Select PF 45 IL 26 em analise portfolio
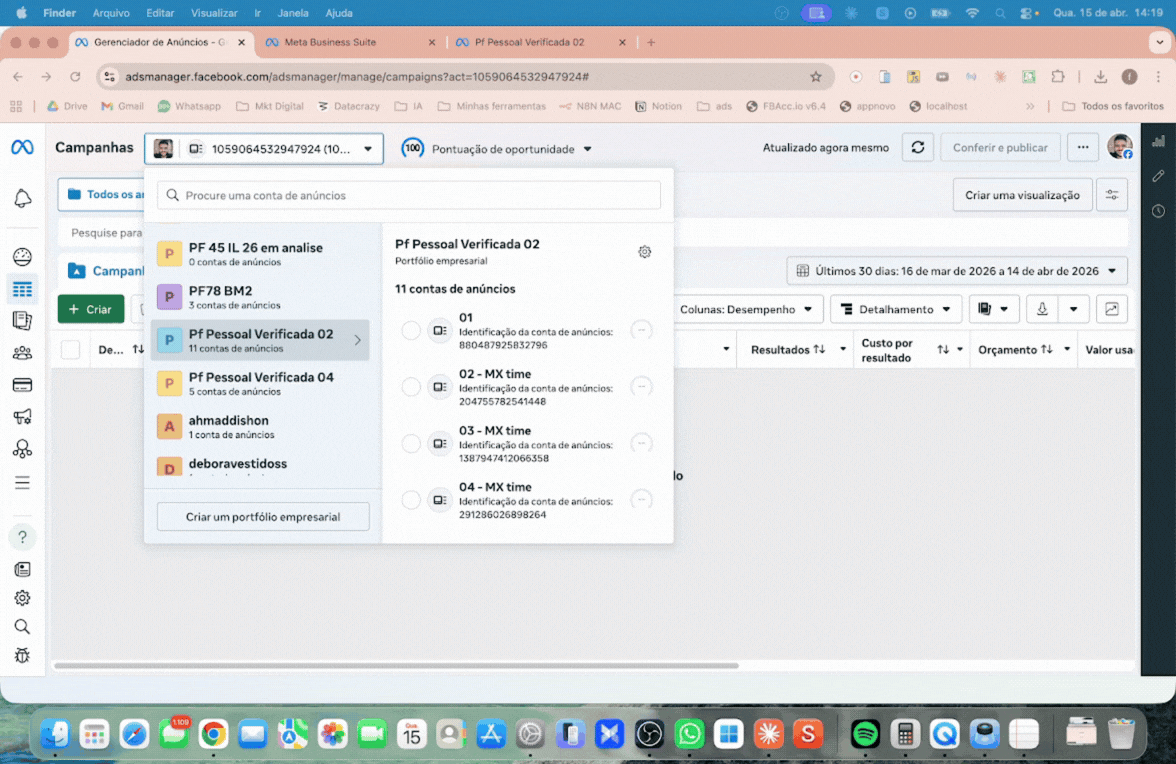1176x764 pixels. tap(260, 254)
